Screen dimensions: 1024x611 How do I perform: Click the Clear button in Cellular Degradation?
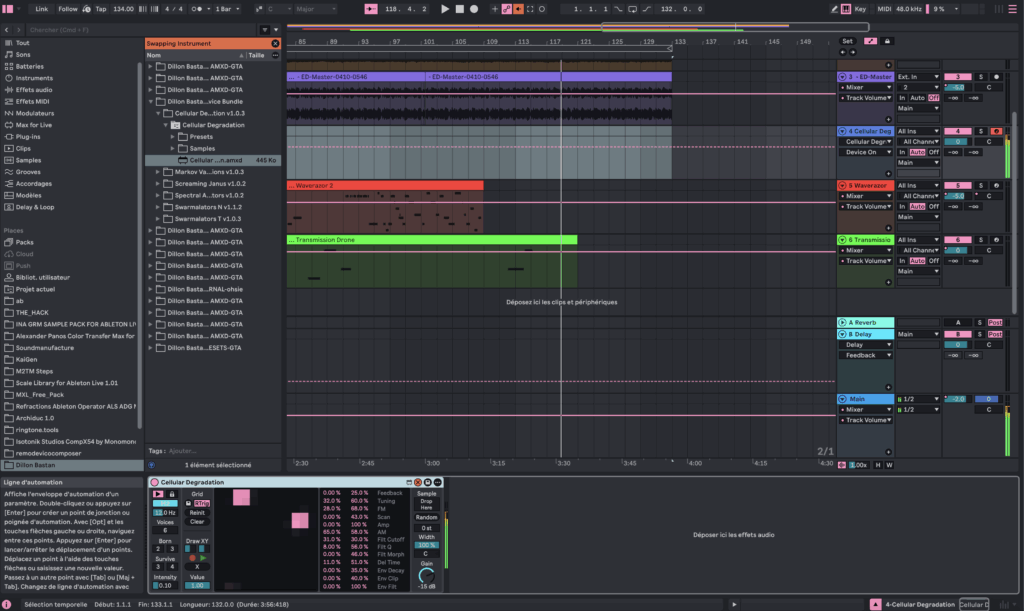tap(197, 522)
